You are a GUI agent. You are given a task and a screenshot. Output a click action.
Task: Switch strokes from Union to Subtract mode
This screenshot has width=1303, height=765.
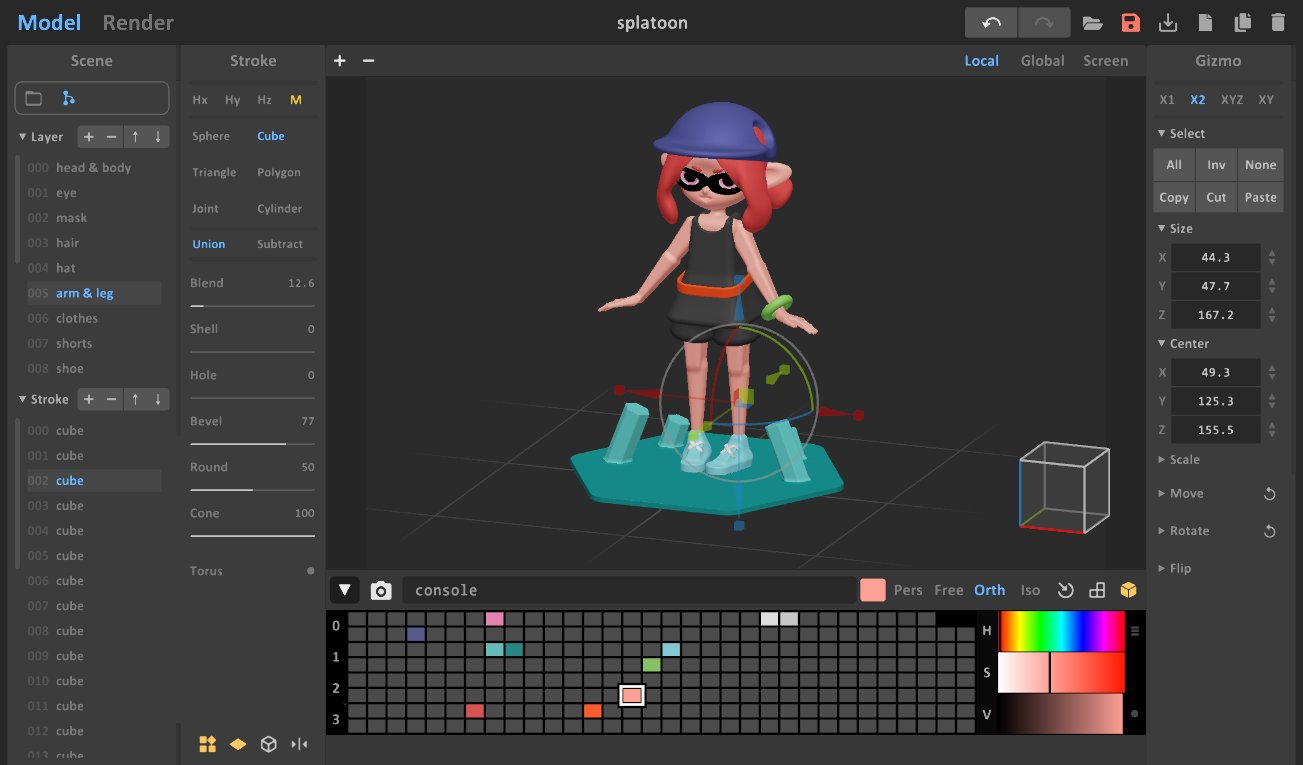(280, 243)
